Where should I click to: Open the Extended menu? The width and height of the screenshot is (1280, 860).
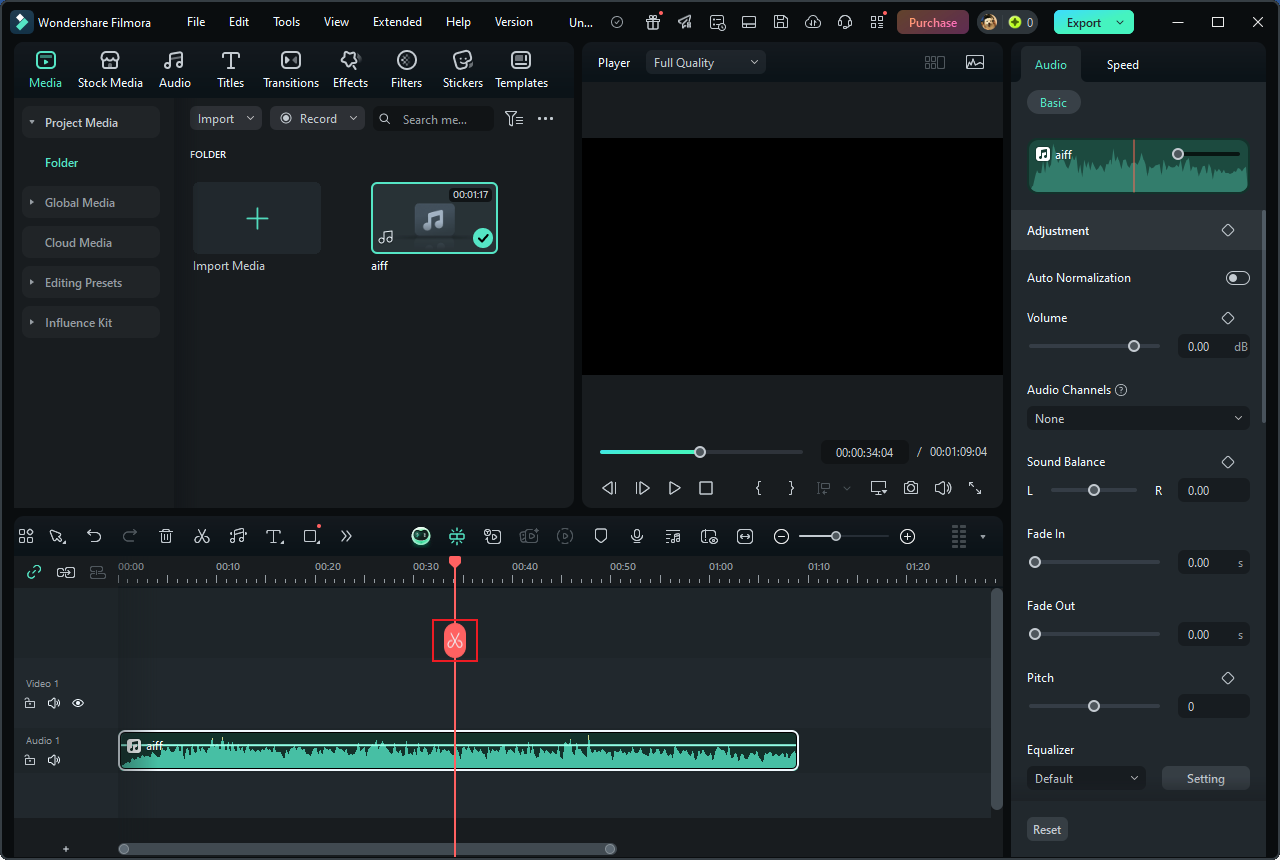[397, 22]
